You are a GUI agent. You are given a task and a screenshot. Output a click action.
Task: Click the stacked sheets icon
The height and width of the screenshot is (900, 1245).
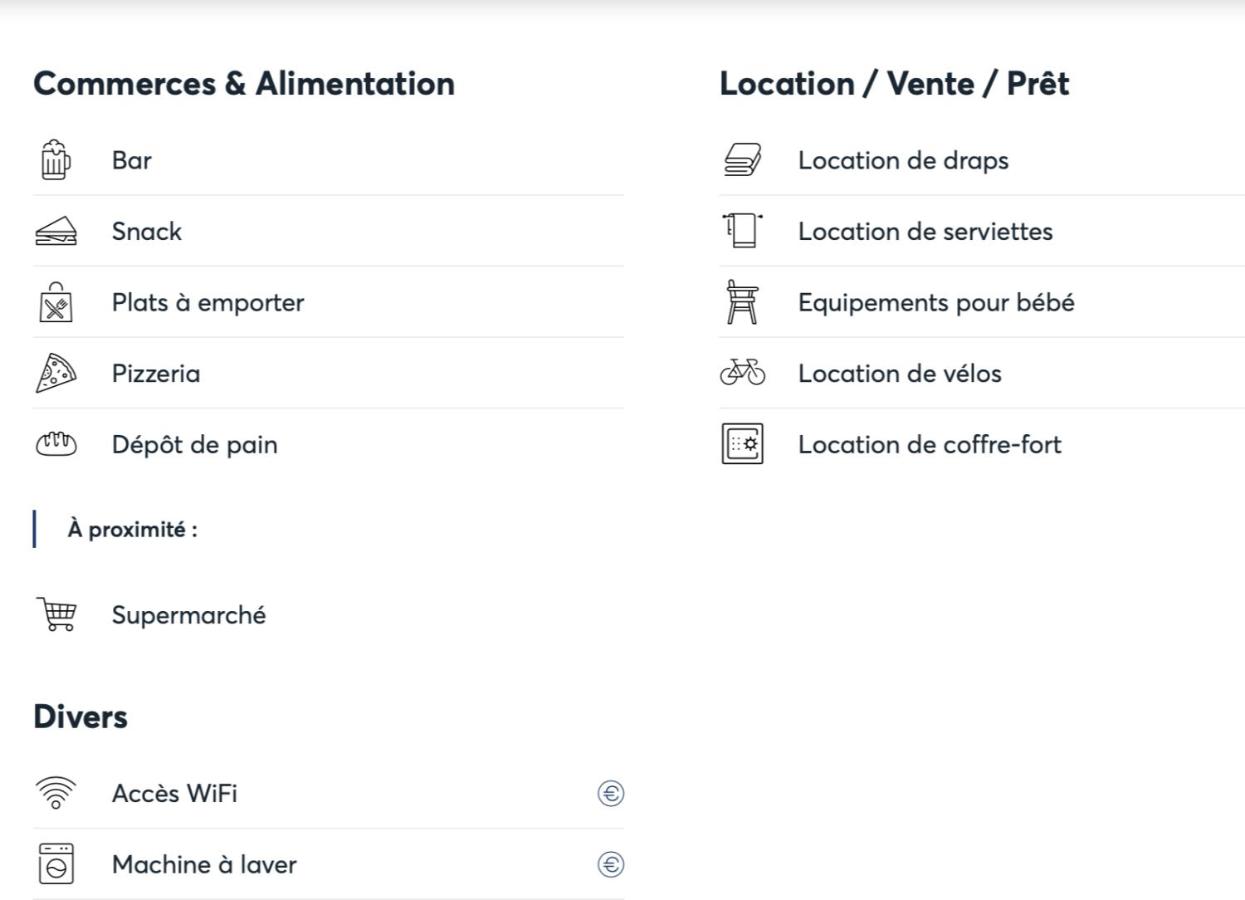tap(741, 160)
